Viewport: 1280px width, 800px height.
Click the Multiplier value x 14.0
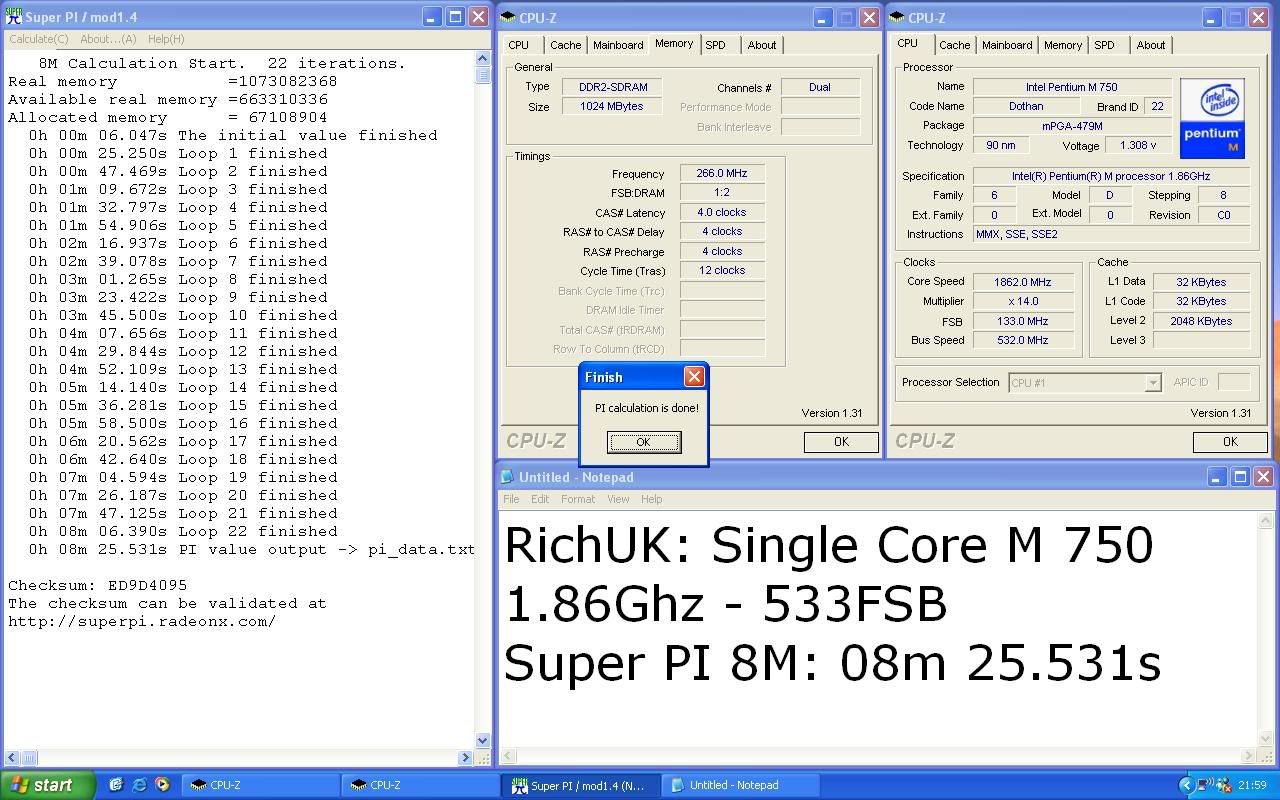pyautogui.click(x=1022, y=301)
